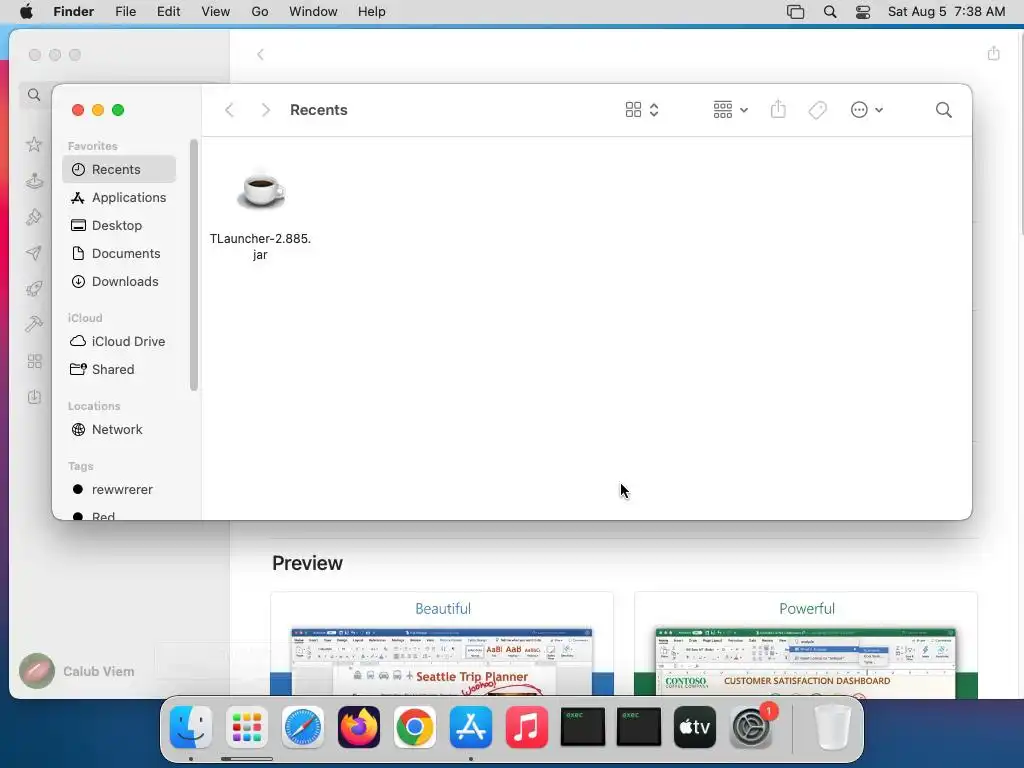Open Updates in App Store sidebar

click(x=34, y=397)
